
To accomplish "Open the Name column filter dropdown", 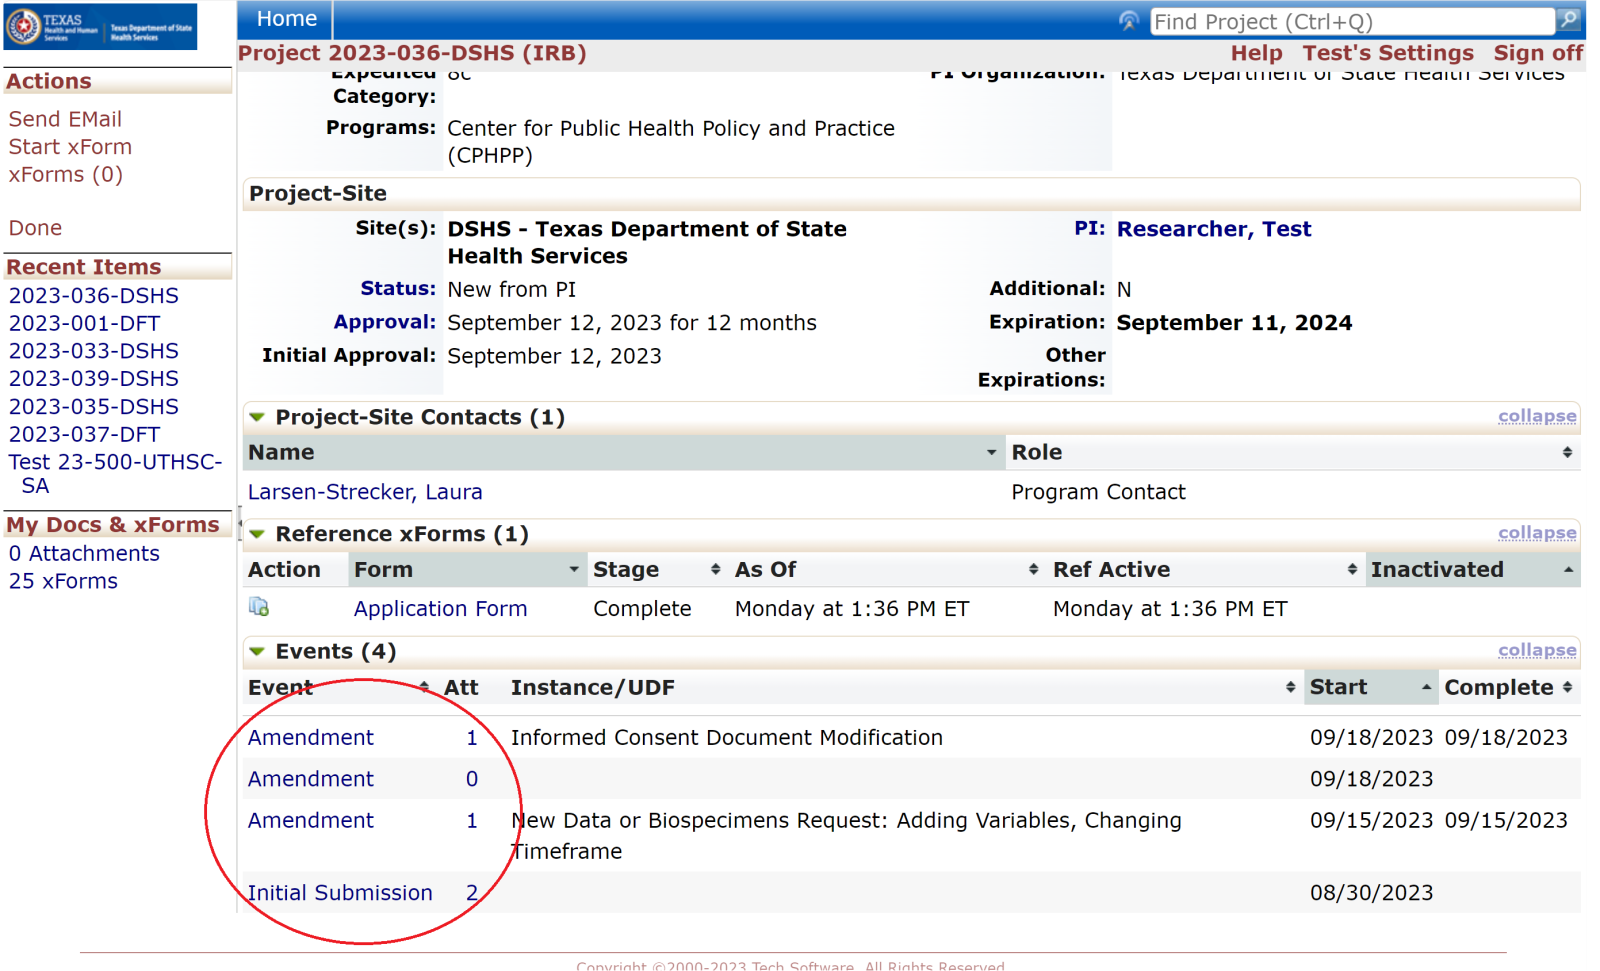I will pos(990,452).
